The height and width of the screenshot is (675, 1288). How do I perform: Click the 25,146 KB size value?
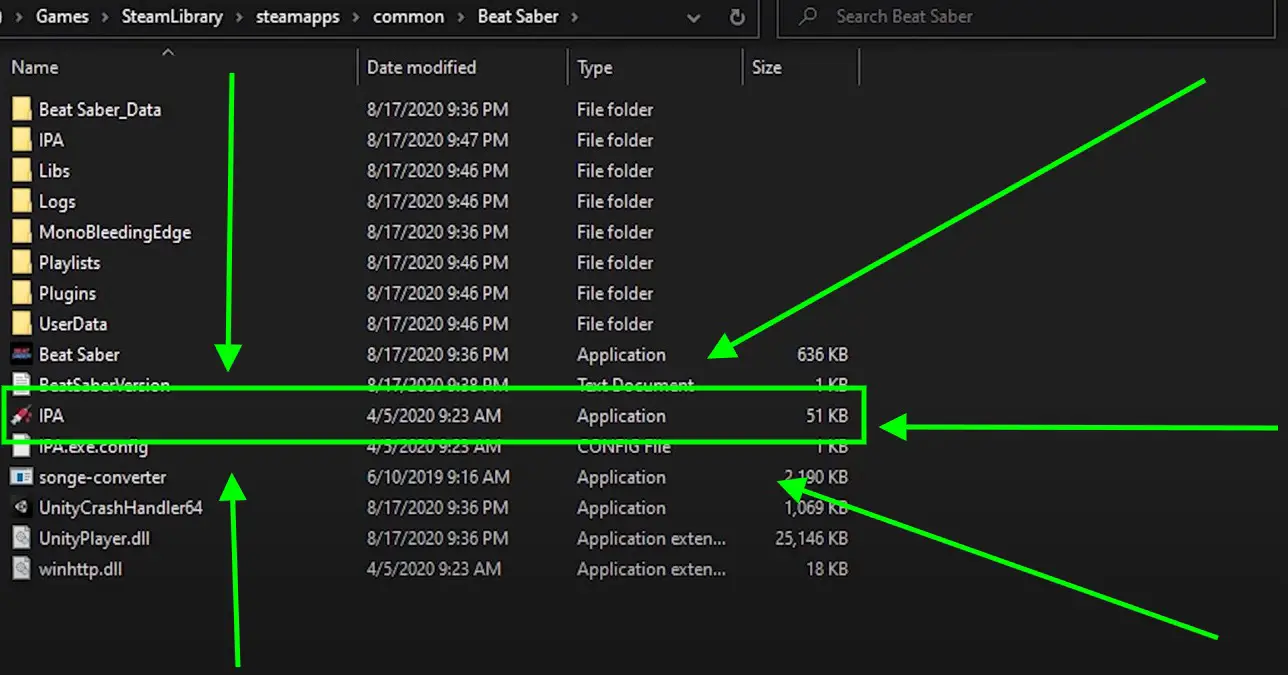pos(811,538)
